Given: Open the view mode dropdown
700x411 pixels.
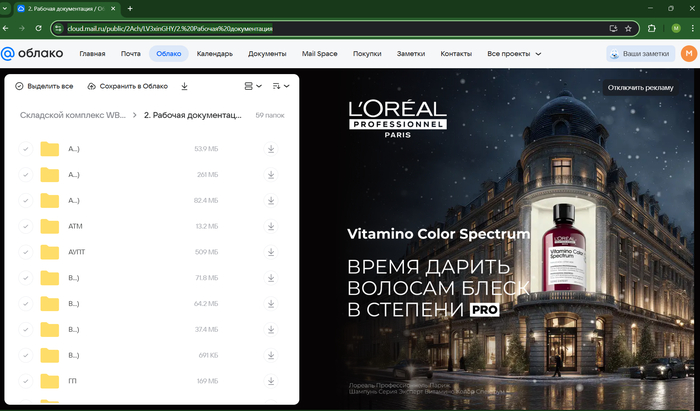Looking at the screenshot, I should [x=253, y=86].
